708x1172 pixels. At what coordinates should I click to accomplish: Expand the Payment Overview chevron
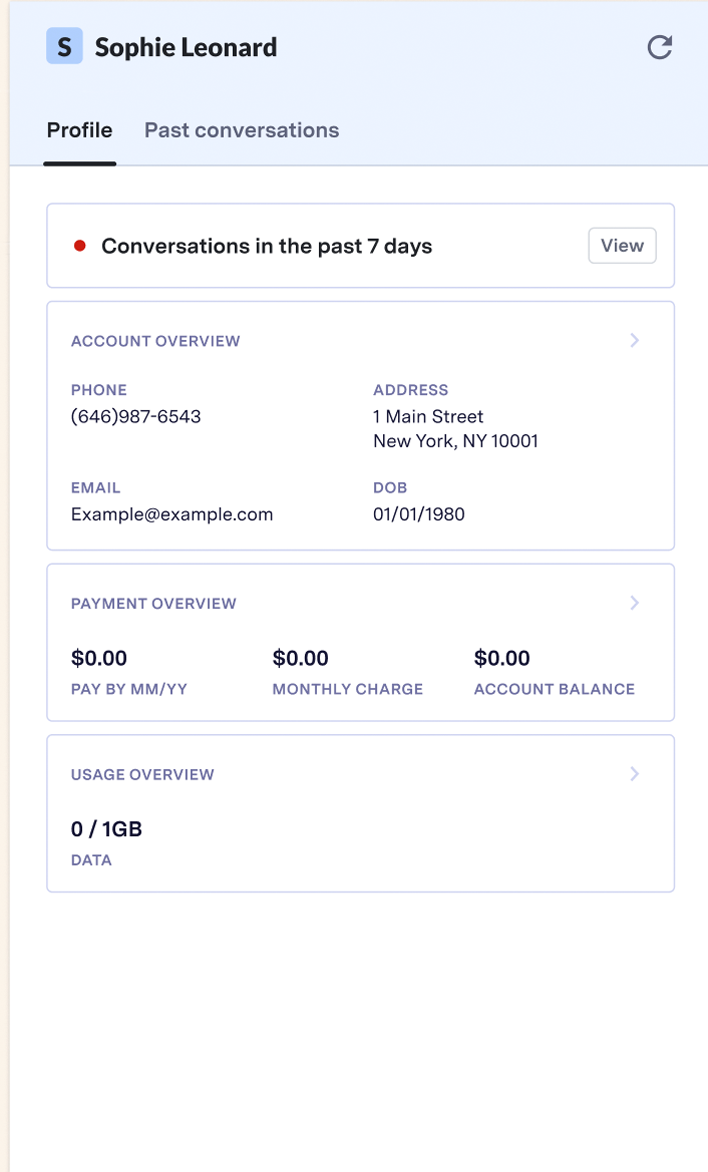(x=634, y=603)
